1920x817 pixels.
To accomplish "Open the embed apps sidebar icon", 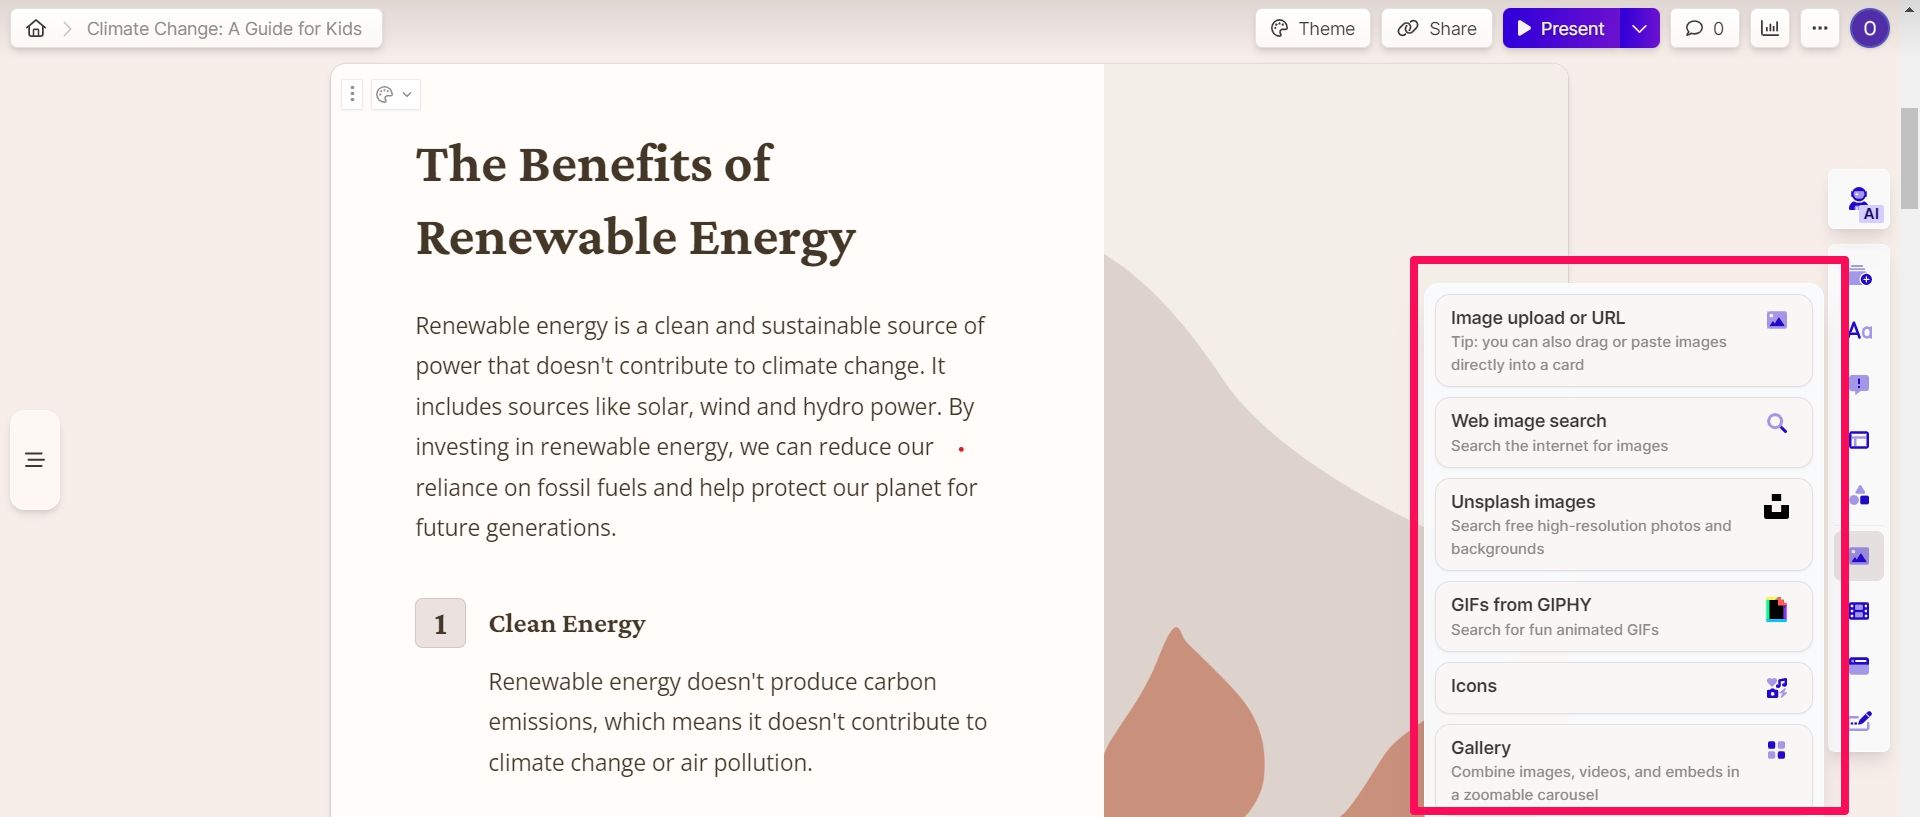I will click(1860, 665).
